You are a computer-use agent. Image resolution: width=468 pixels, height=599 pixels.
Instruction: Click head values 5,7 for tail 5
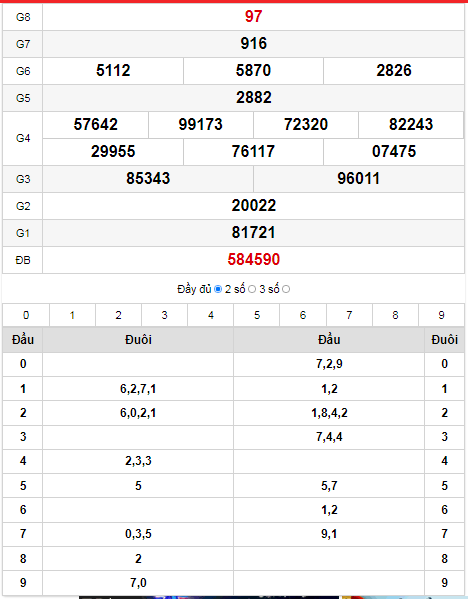click(x=329, y=486)
